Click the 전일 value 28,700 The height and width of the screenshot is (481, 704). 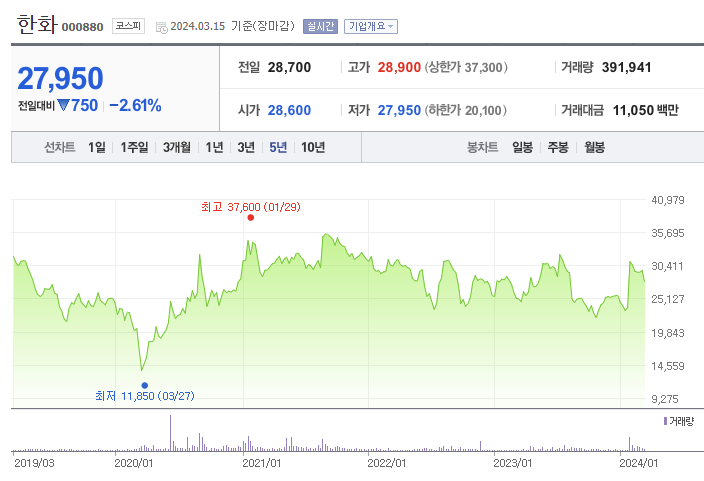point(289,67)
